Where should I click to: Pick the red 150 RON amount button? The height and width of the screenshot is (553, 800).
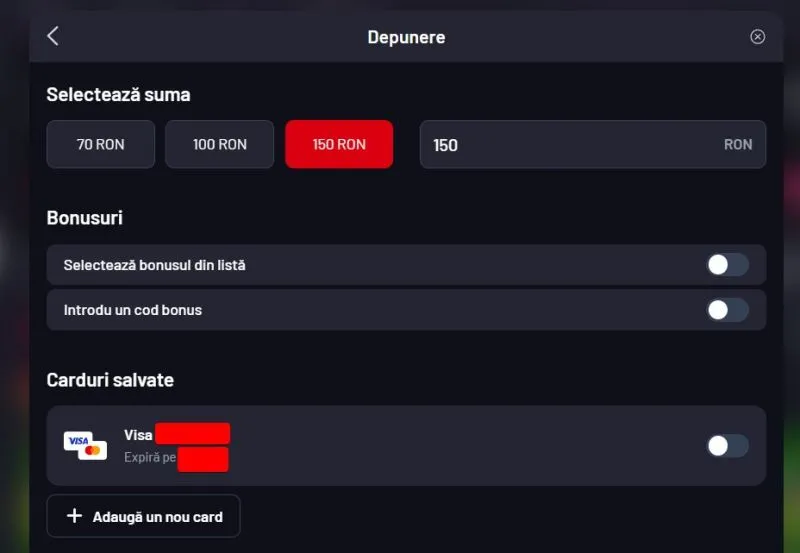(x=339, y=144)
